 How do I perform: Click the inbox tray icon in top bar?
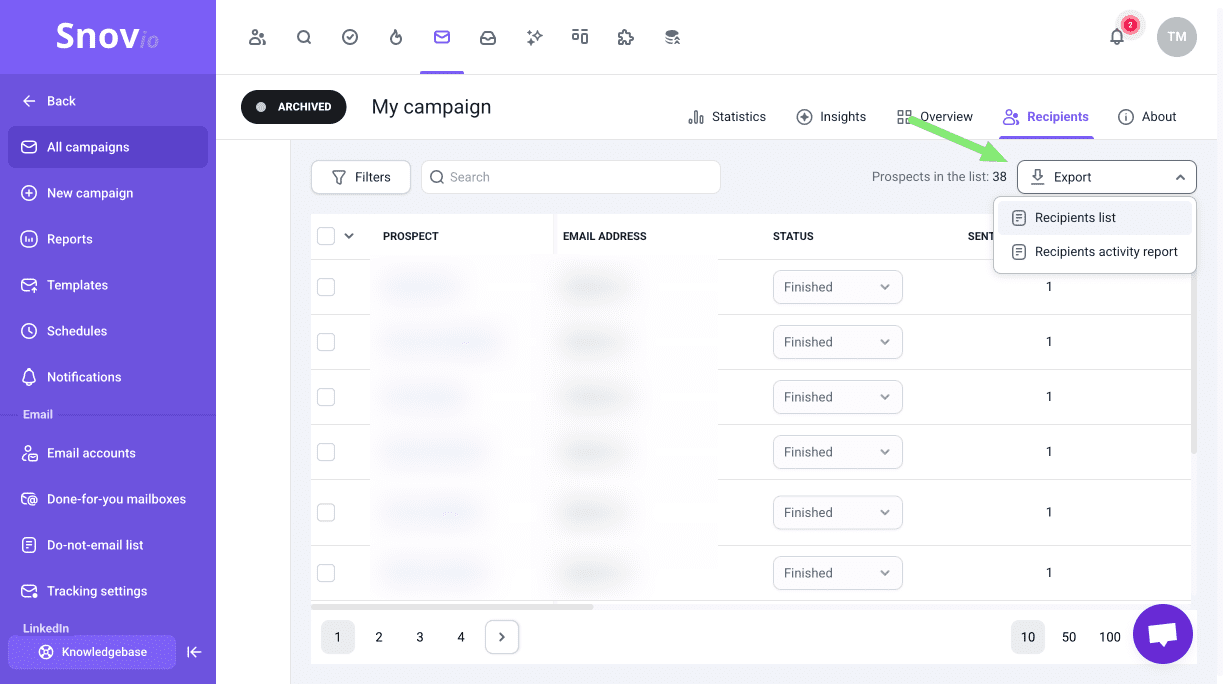coord(488,37)
